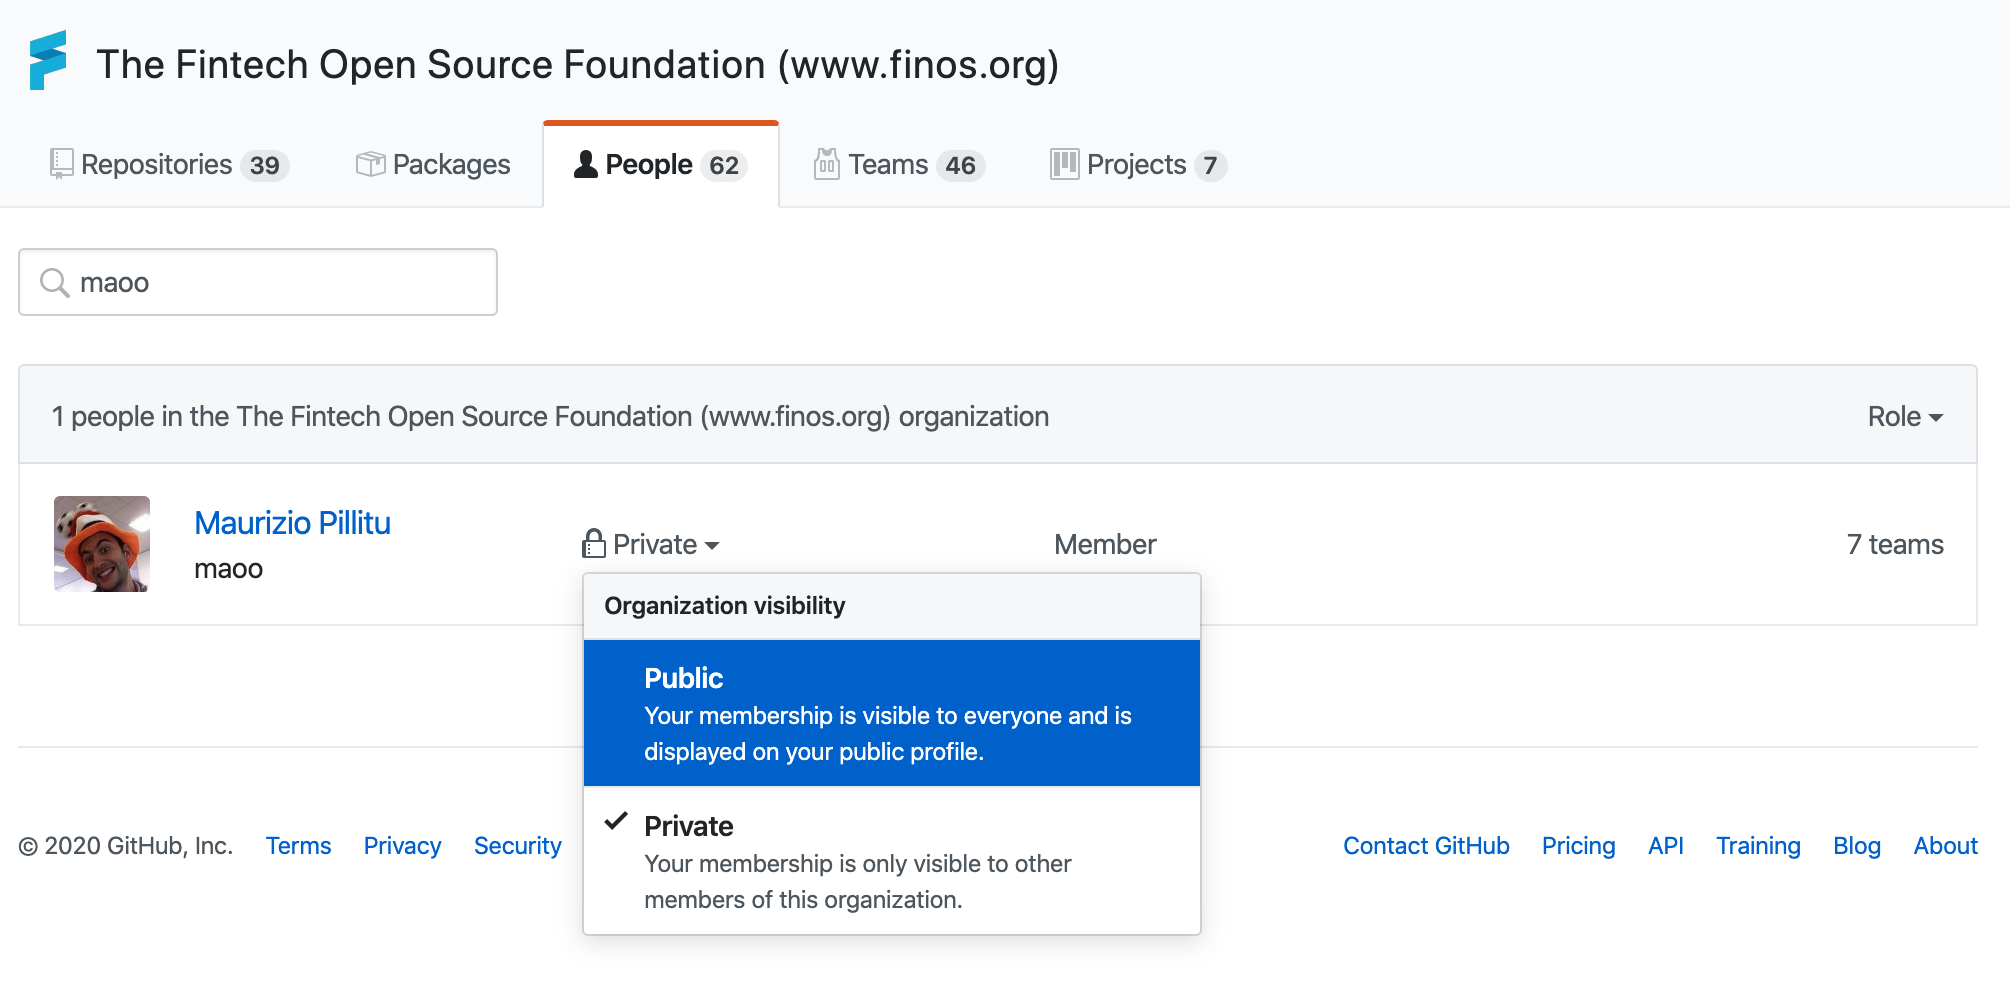Open the Contact GitHub footer link

pos(1425,846)
